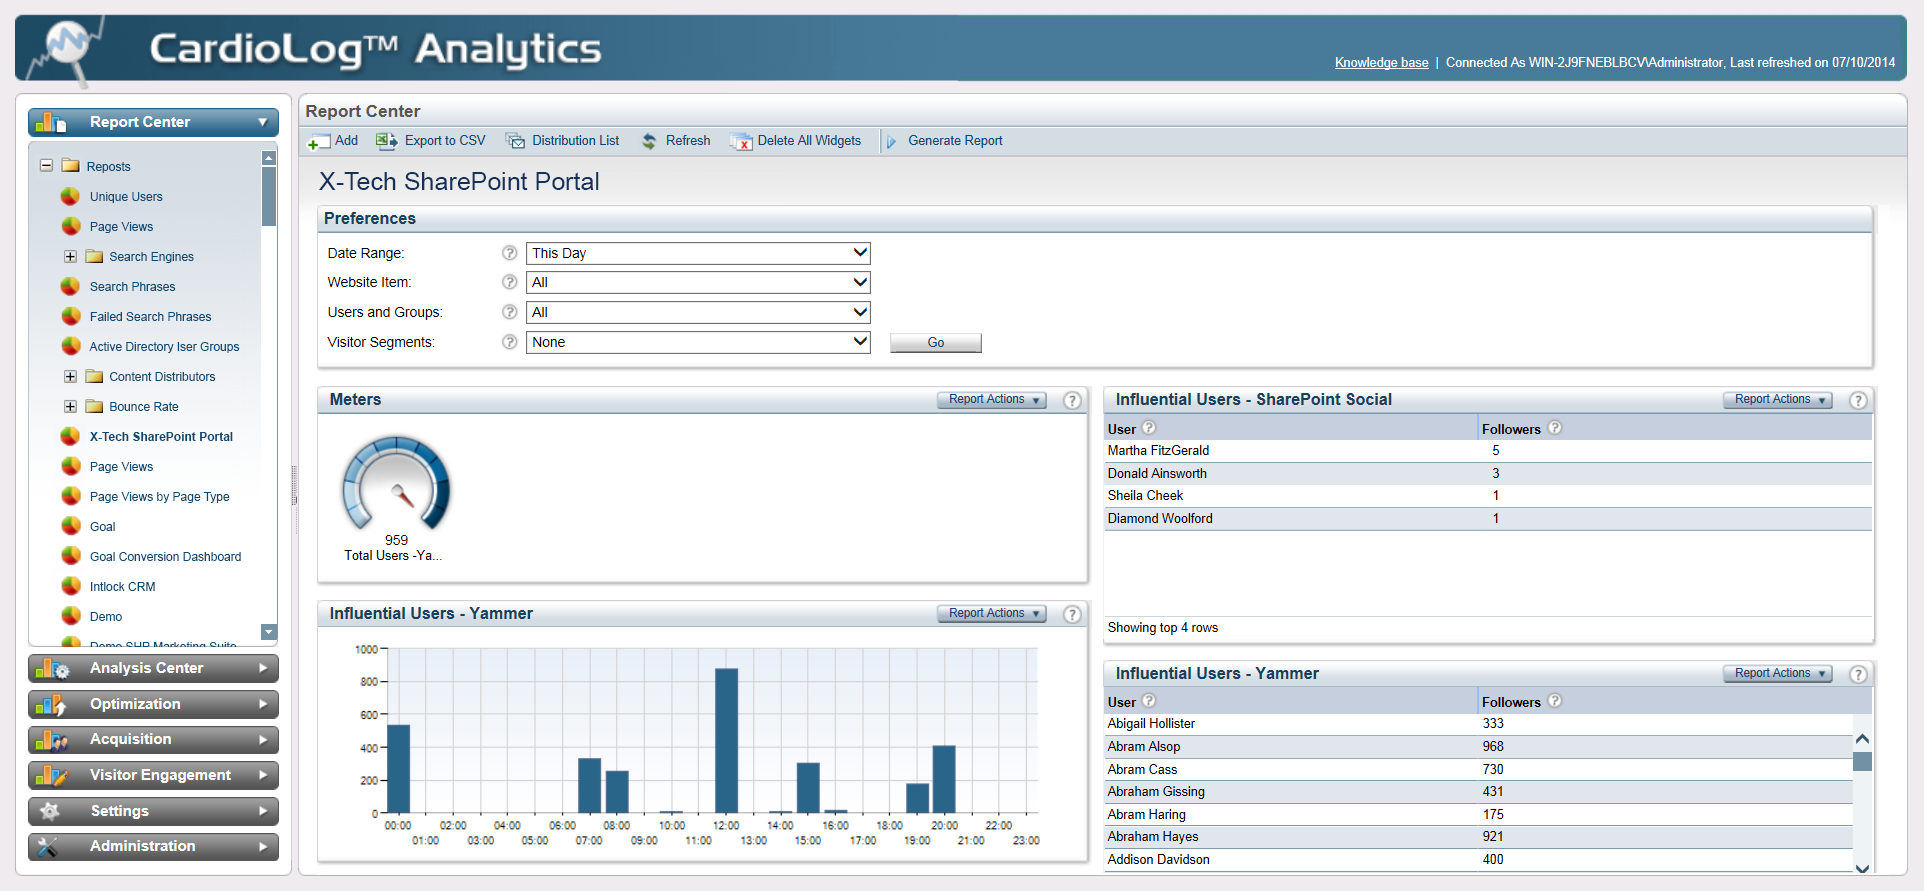Click the 12:00 bar in Yammer chart

(726, 741)
